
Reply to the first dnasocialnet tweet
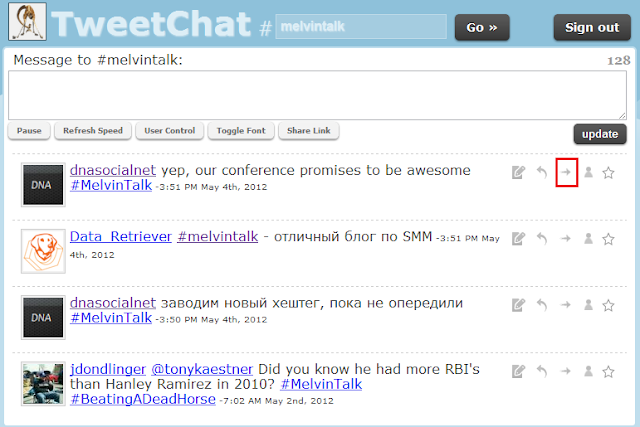click(x=542, y=172)
